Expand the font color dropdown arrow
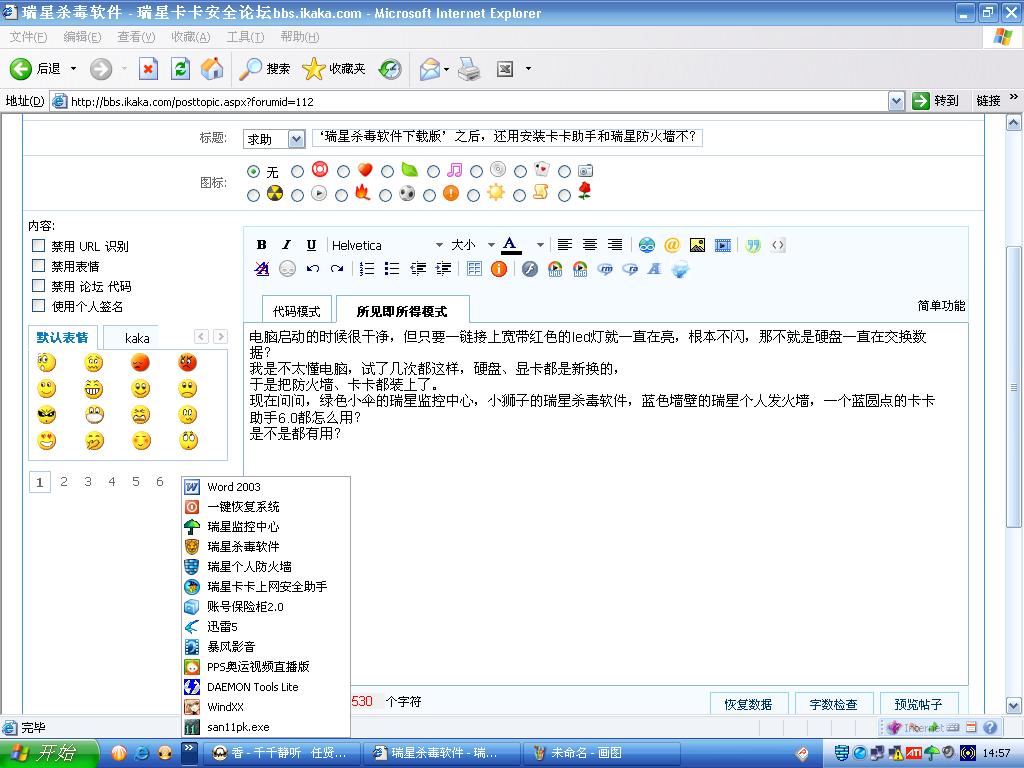Viewport: 1024px width, 768px height. click(x=540, y=245)
